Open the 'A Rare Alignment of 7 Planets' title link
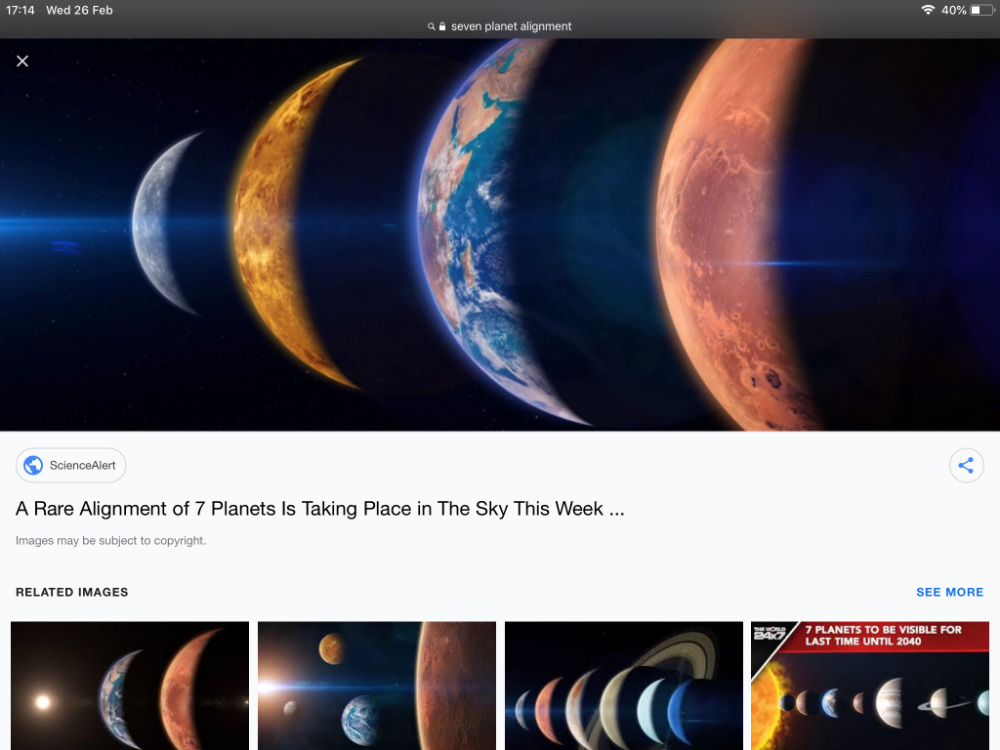The image size is (1000, 750). [320, 508]
